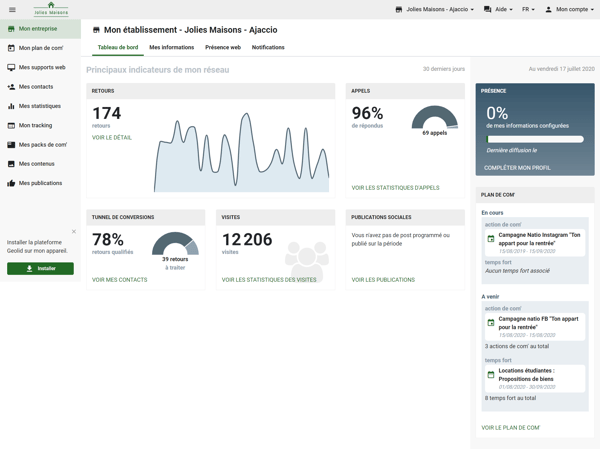Select the Mes contacts people icon
Screen dimensions: 600x449
coord(11,87)
